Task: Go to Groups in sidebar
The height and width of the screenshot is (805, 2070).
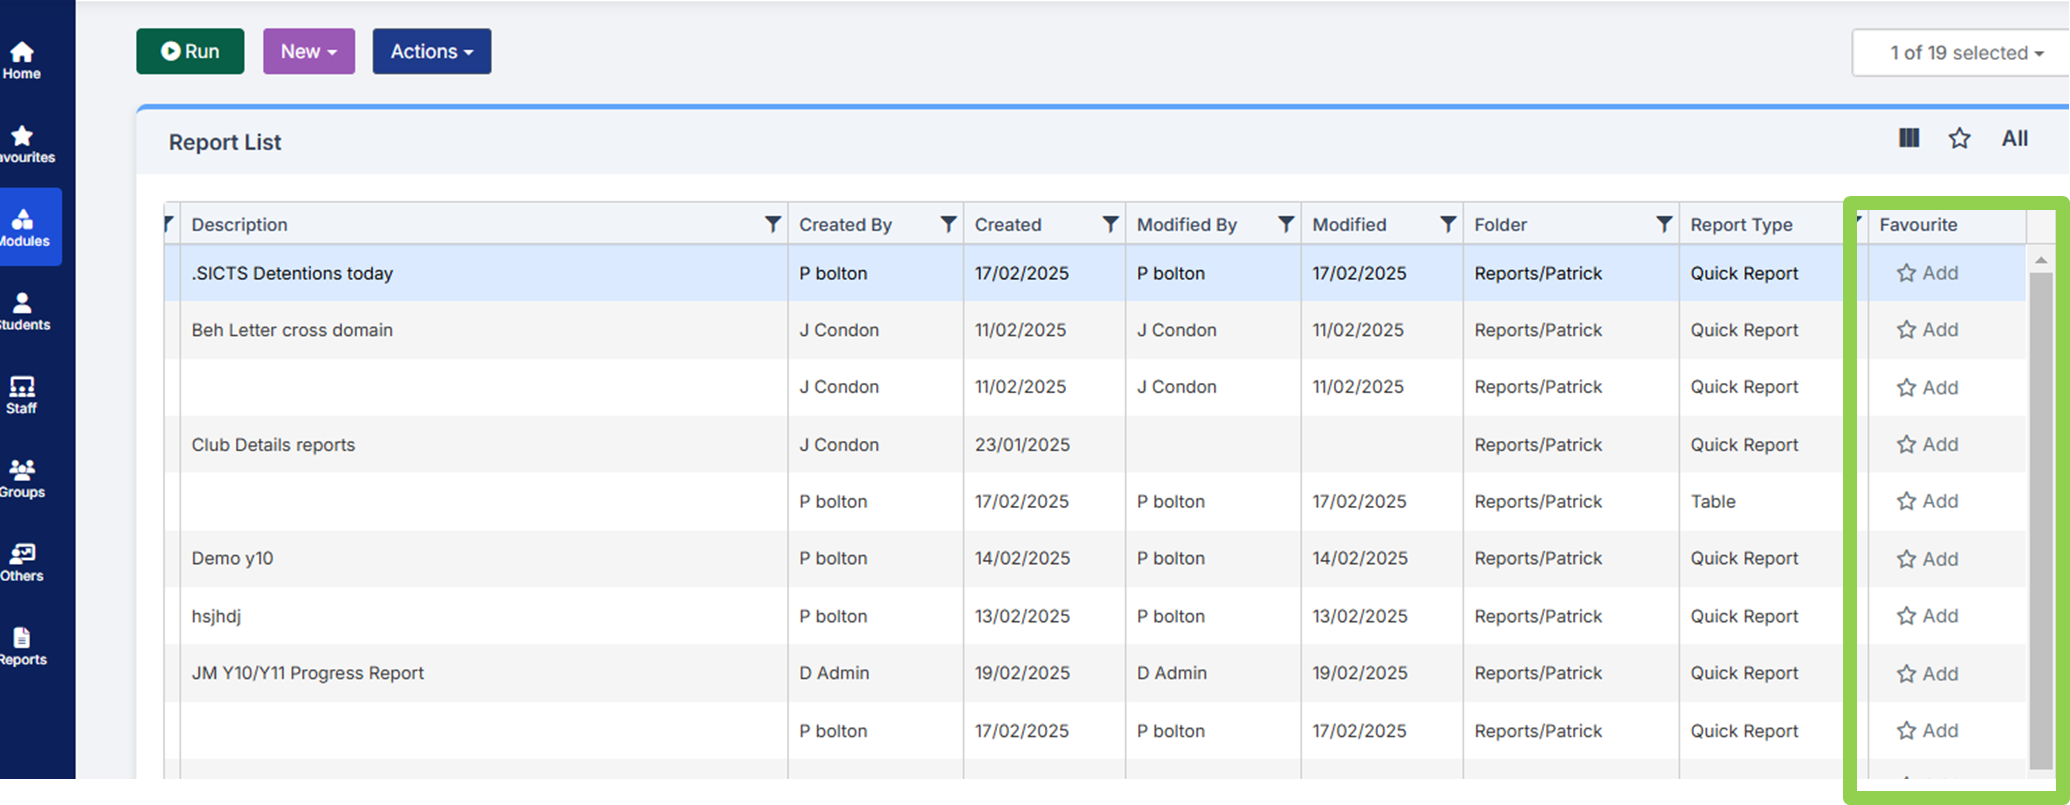Action: pos(22,478)
